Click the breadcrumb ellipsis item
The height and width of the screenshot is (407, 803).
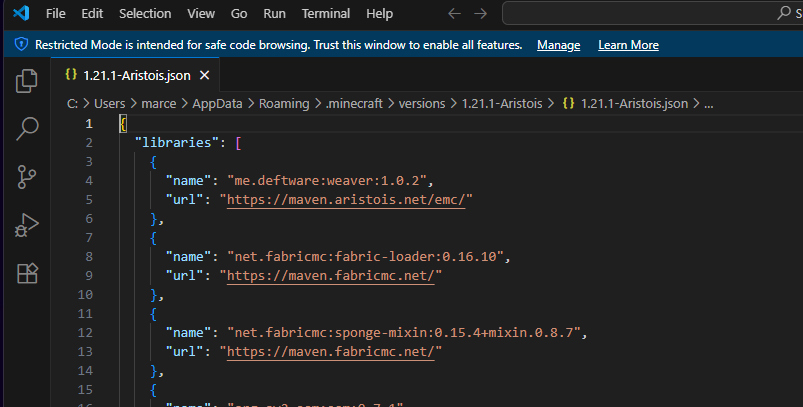709,104
